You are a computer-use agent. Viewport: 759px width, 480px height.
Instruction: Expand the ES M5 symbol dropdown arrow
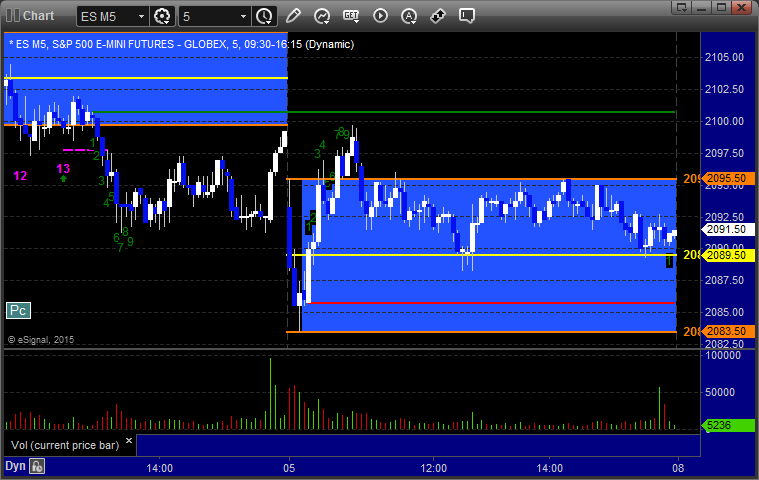141,16
